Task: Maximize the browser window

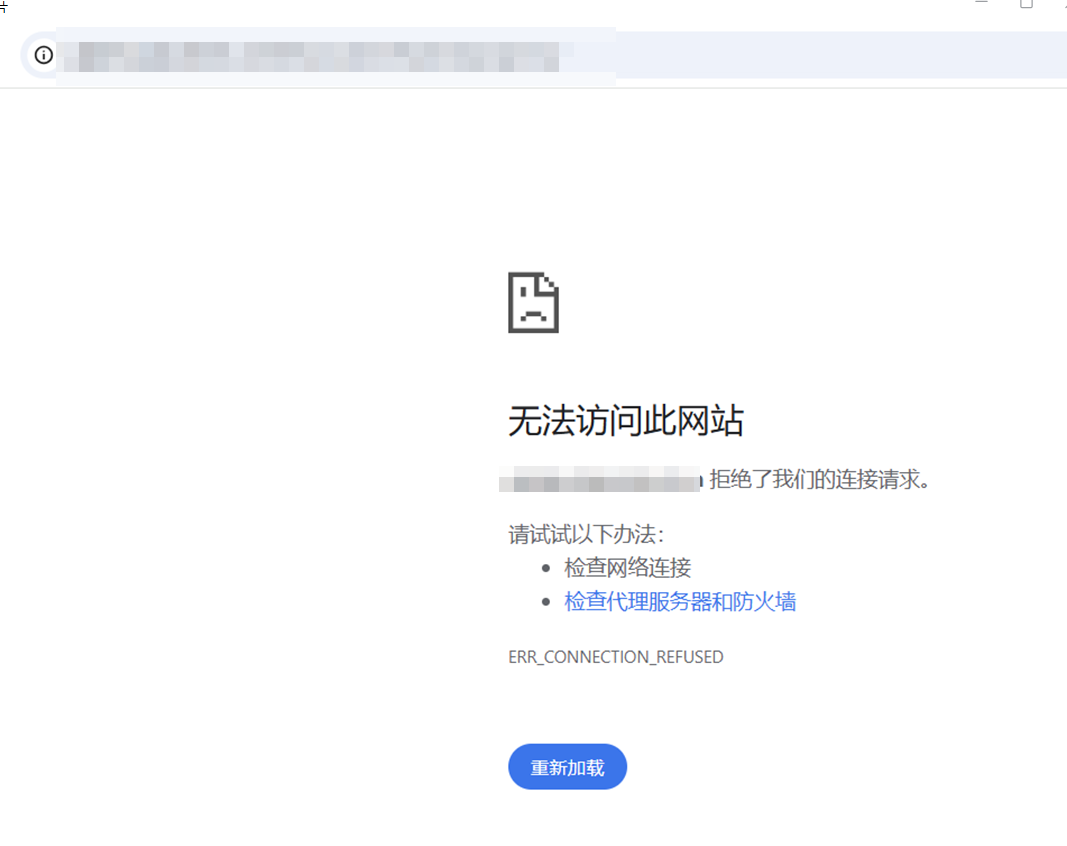Action: (x=1026, y=3)
